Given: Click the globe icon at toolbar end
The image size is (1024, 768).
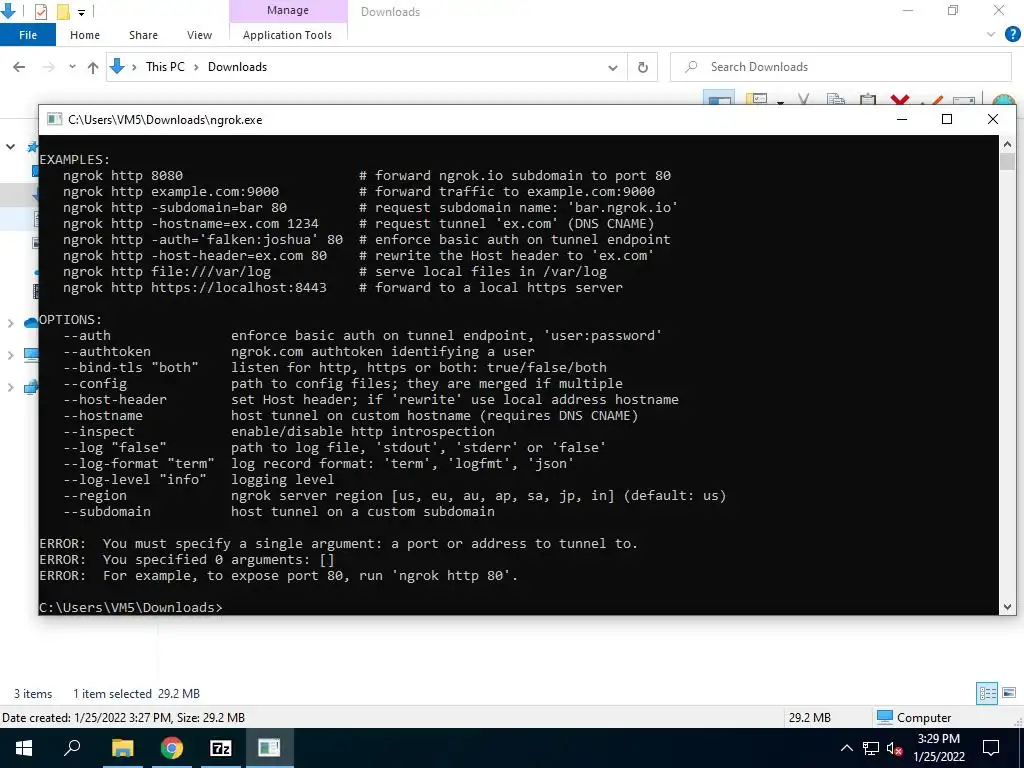Looking at the screenshot, I should pyautogui.click(x=1004, y=99).
